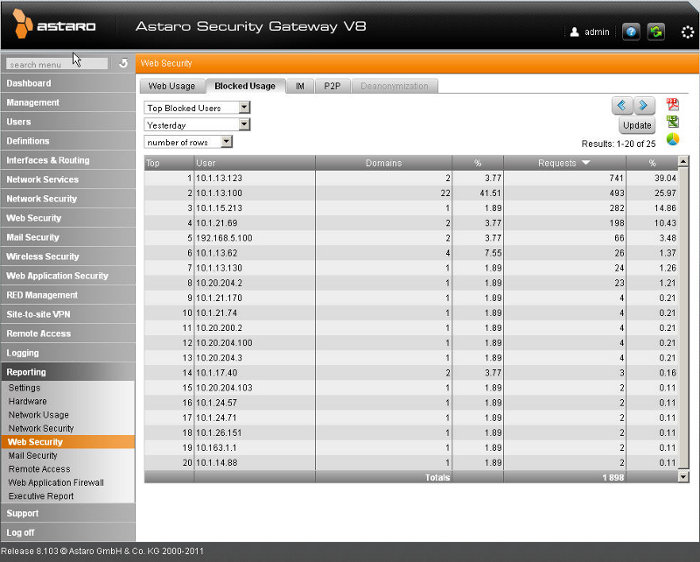Click the Requests sort descending arrow
Screen dimensions: 700x562
tap(586, 163)
